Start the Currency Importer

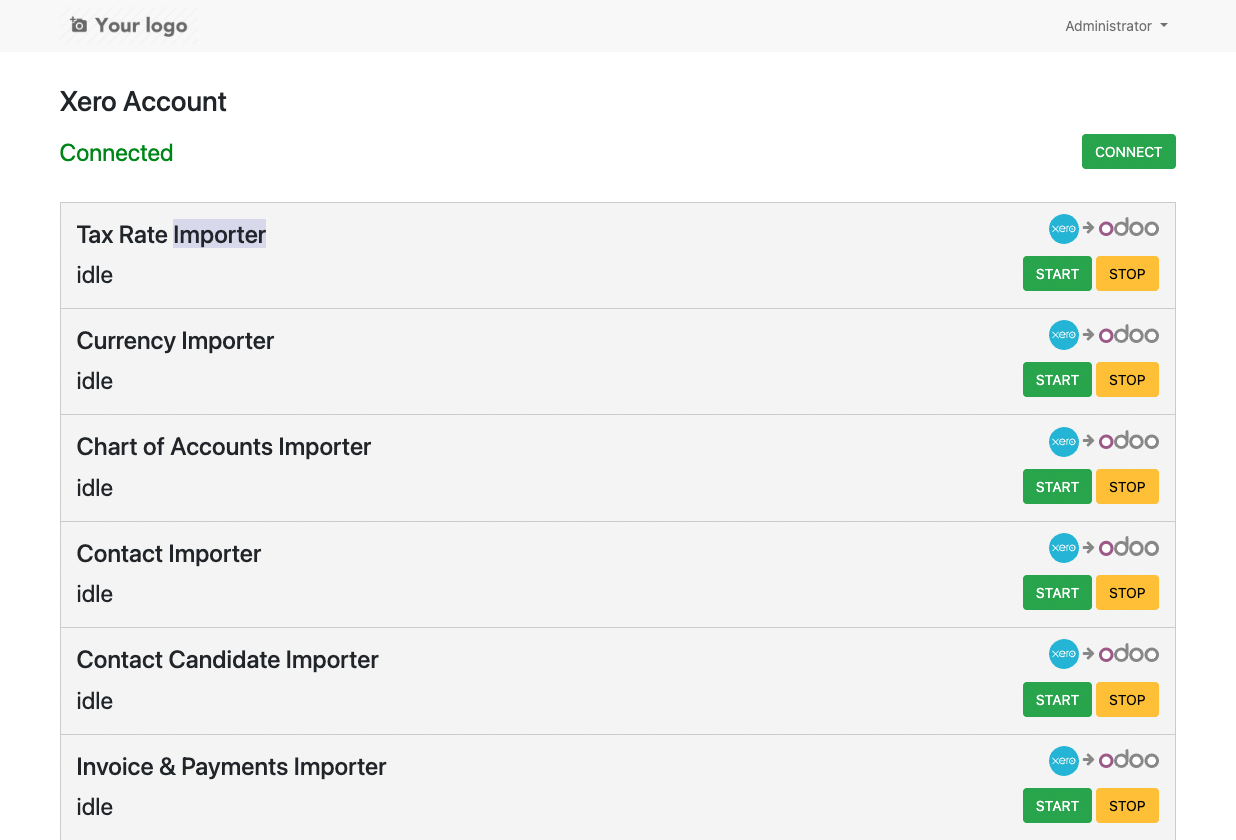click(1057, 380)
